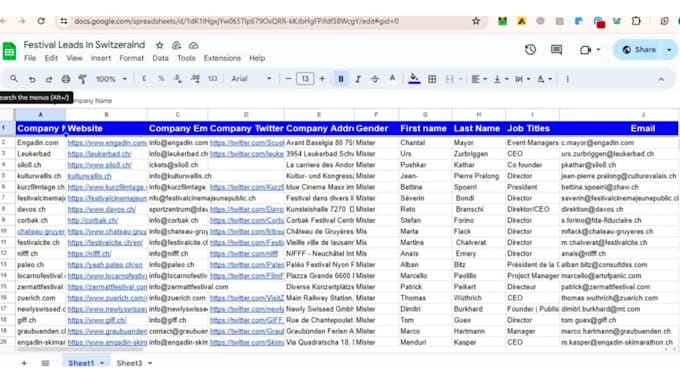This screenshot has height=383, width=680.
Task: Open the Arial font dropdown
Action: point(251,79)
